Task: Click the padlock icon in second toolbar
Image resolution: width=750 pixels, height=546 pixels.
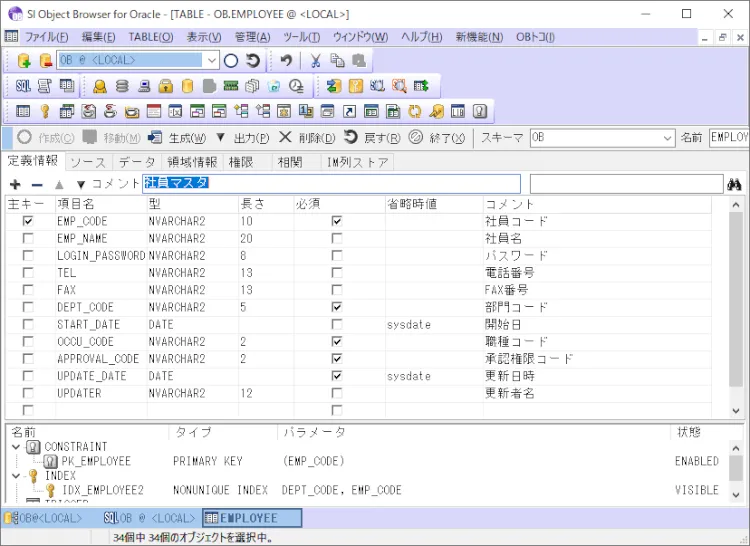Action: (166, 86)
